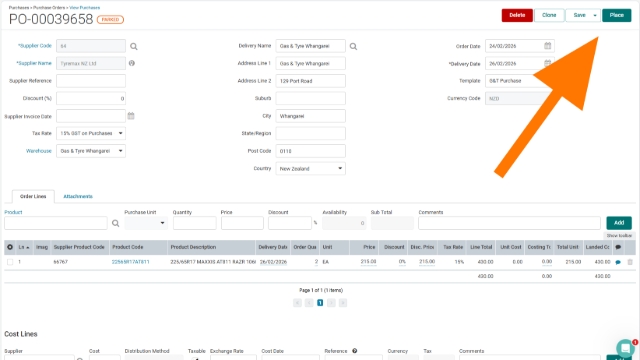Focus the Product entry field
Screen dimensions: 640x360
pyautogui.click(x=56, y=223)
